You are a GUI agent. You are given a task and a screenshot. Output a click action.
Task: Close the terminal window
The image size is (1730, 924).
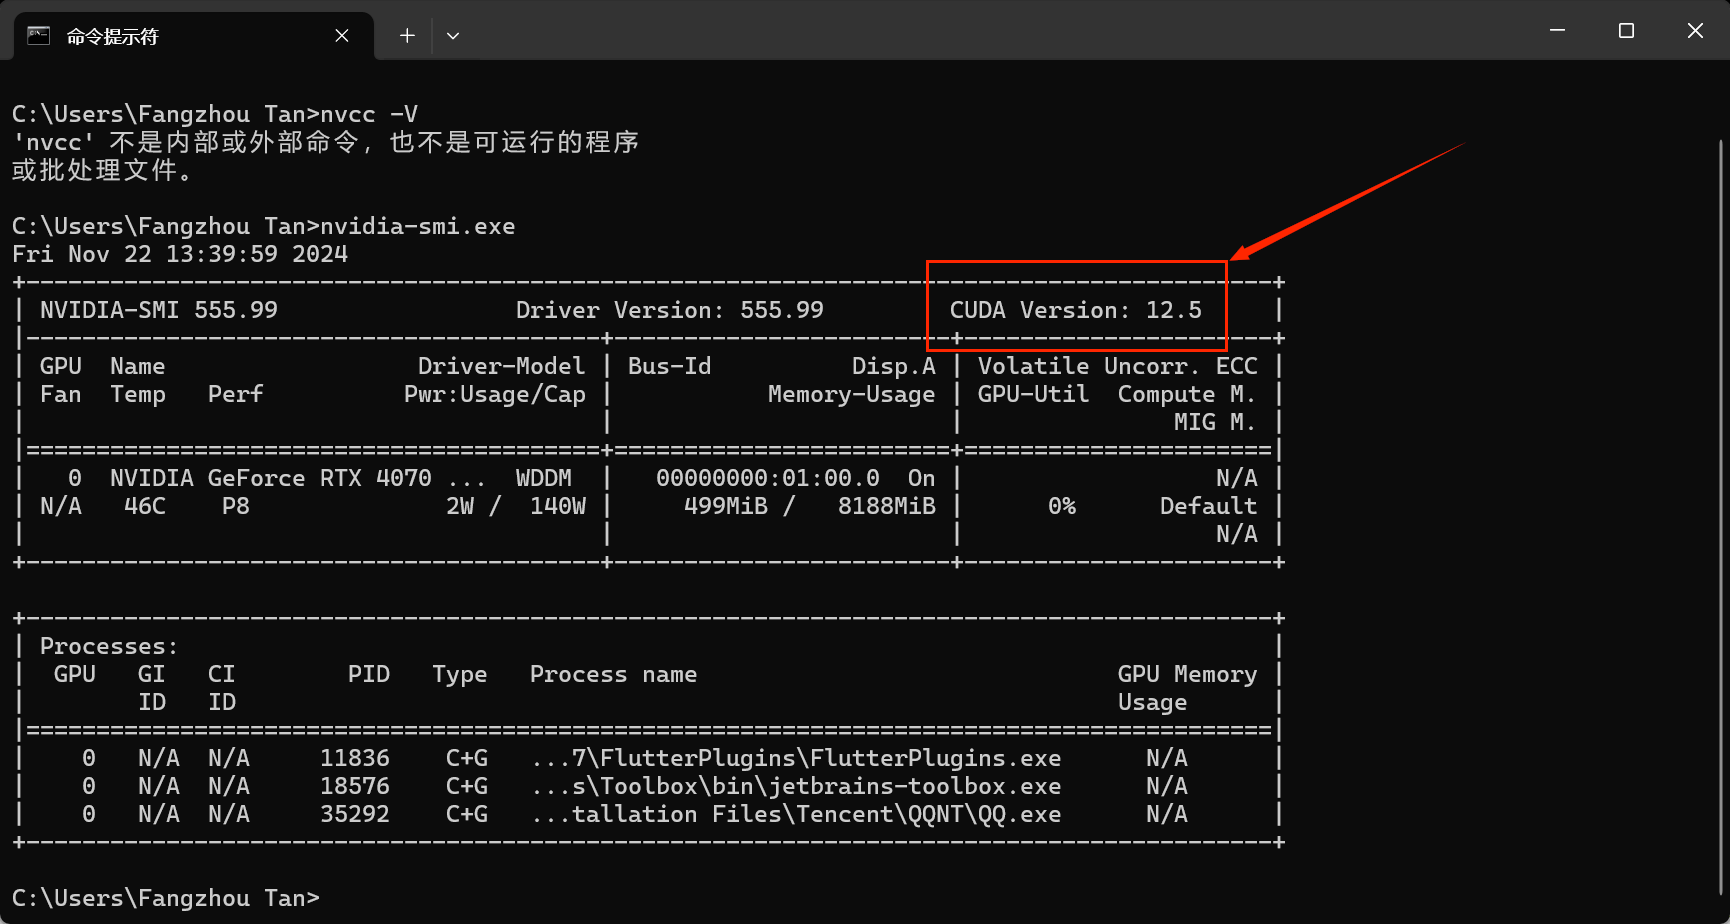pyautogui.click(x=1695, y=31)
